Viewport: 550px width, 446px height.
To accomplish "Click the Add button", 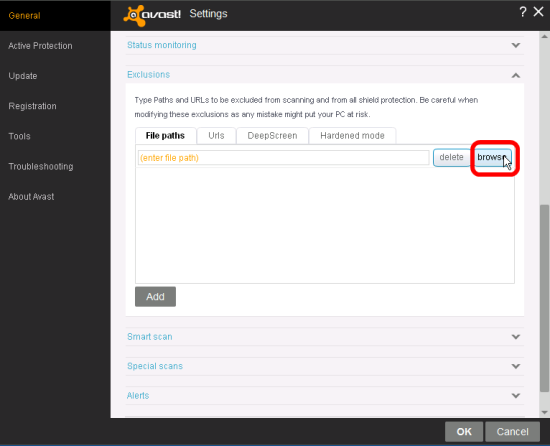I will coord(155,297).
